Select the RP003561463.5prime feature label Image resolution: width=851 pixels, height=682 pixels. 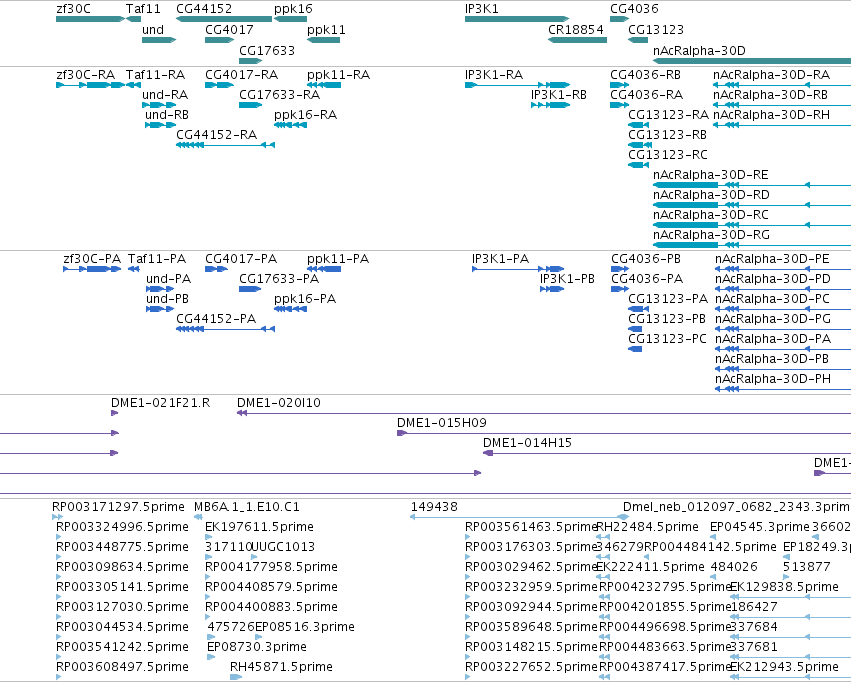531,527
